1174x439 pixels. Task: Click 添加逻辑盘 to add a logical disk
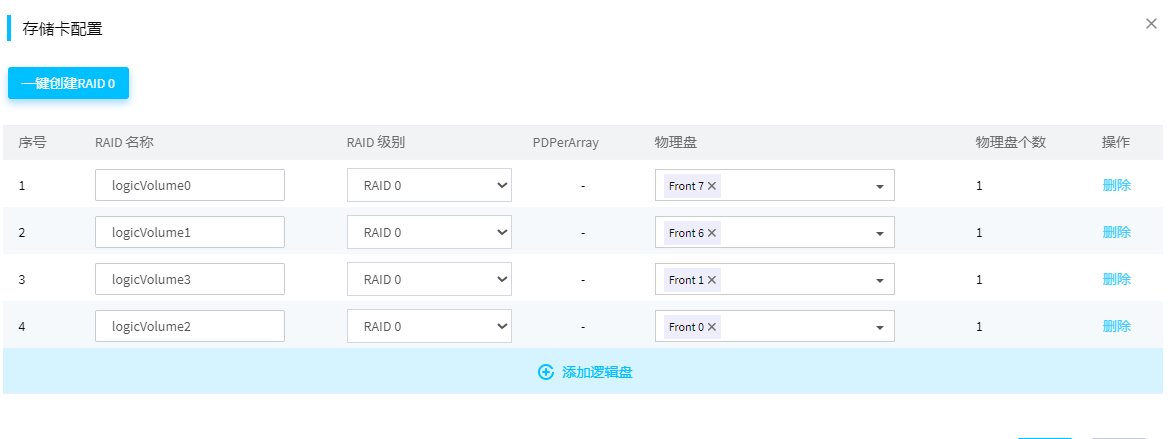click(x=596, y=372)
